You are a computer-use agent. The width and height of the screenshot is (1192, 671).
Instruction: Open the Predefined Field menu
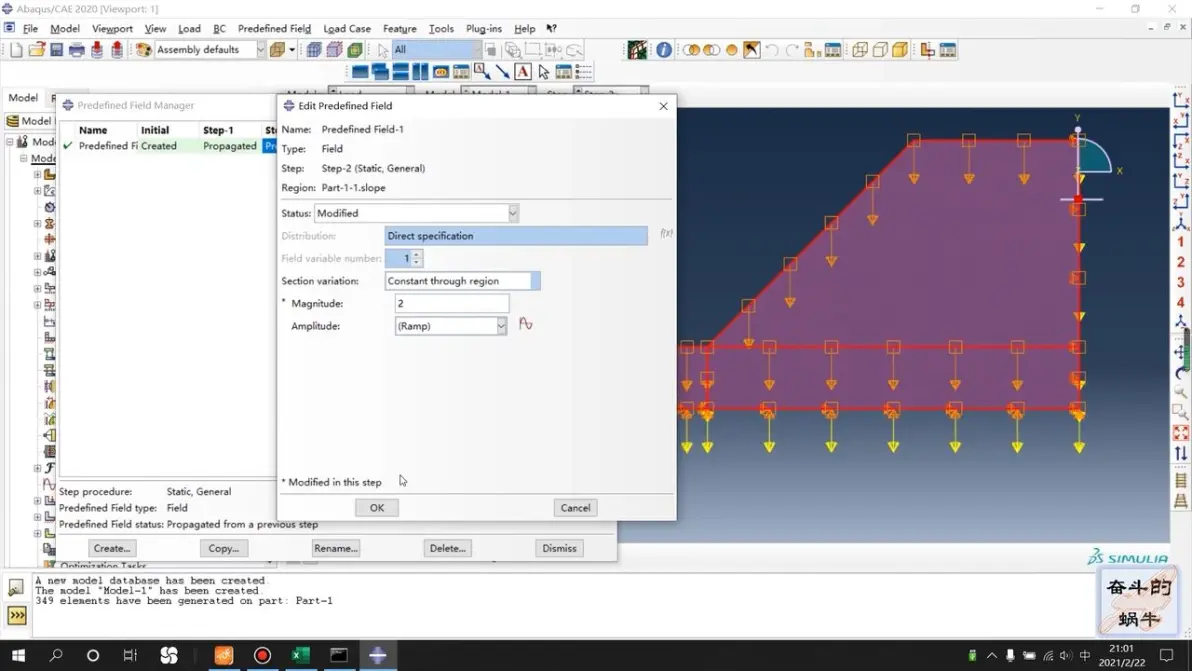pos(274,29)
